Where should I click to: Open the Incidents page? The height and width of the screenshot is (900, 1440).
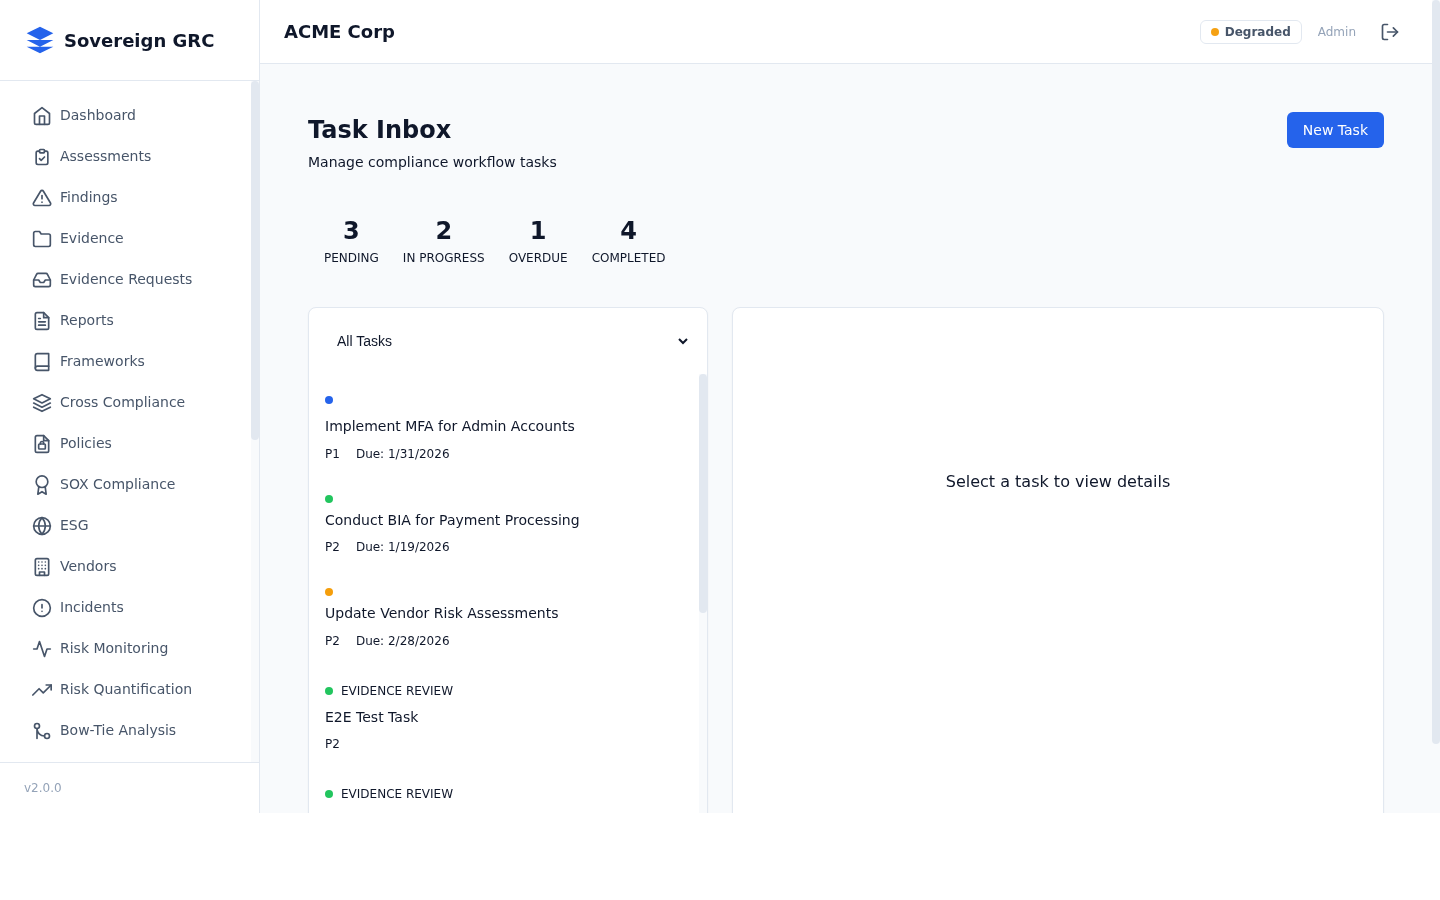[91, 607]
